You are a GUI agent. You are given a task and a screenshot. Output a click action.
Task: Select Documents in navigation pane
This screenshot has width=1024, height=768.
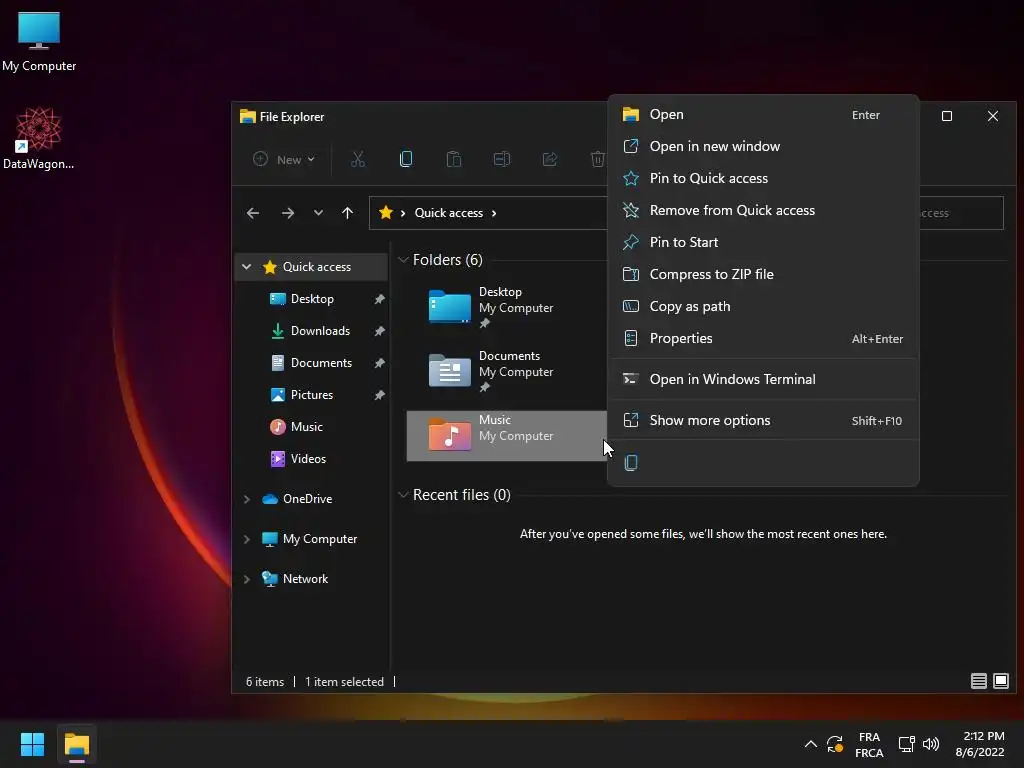click(x=321, y=363)
